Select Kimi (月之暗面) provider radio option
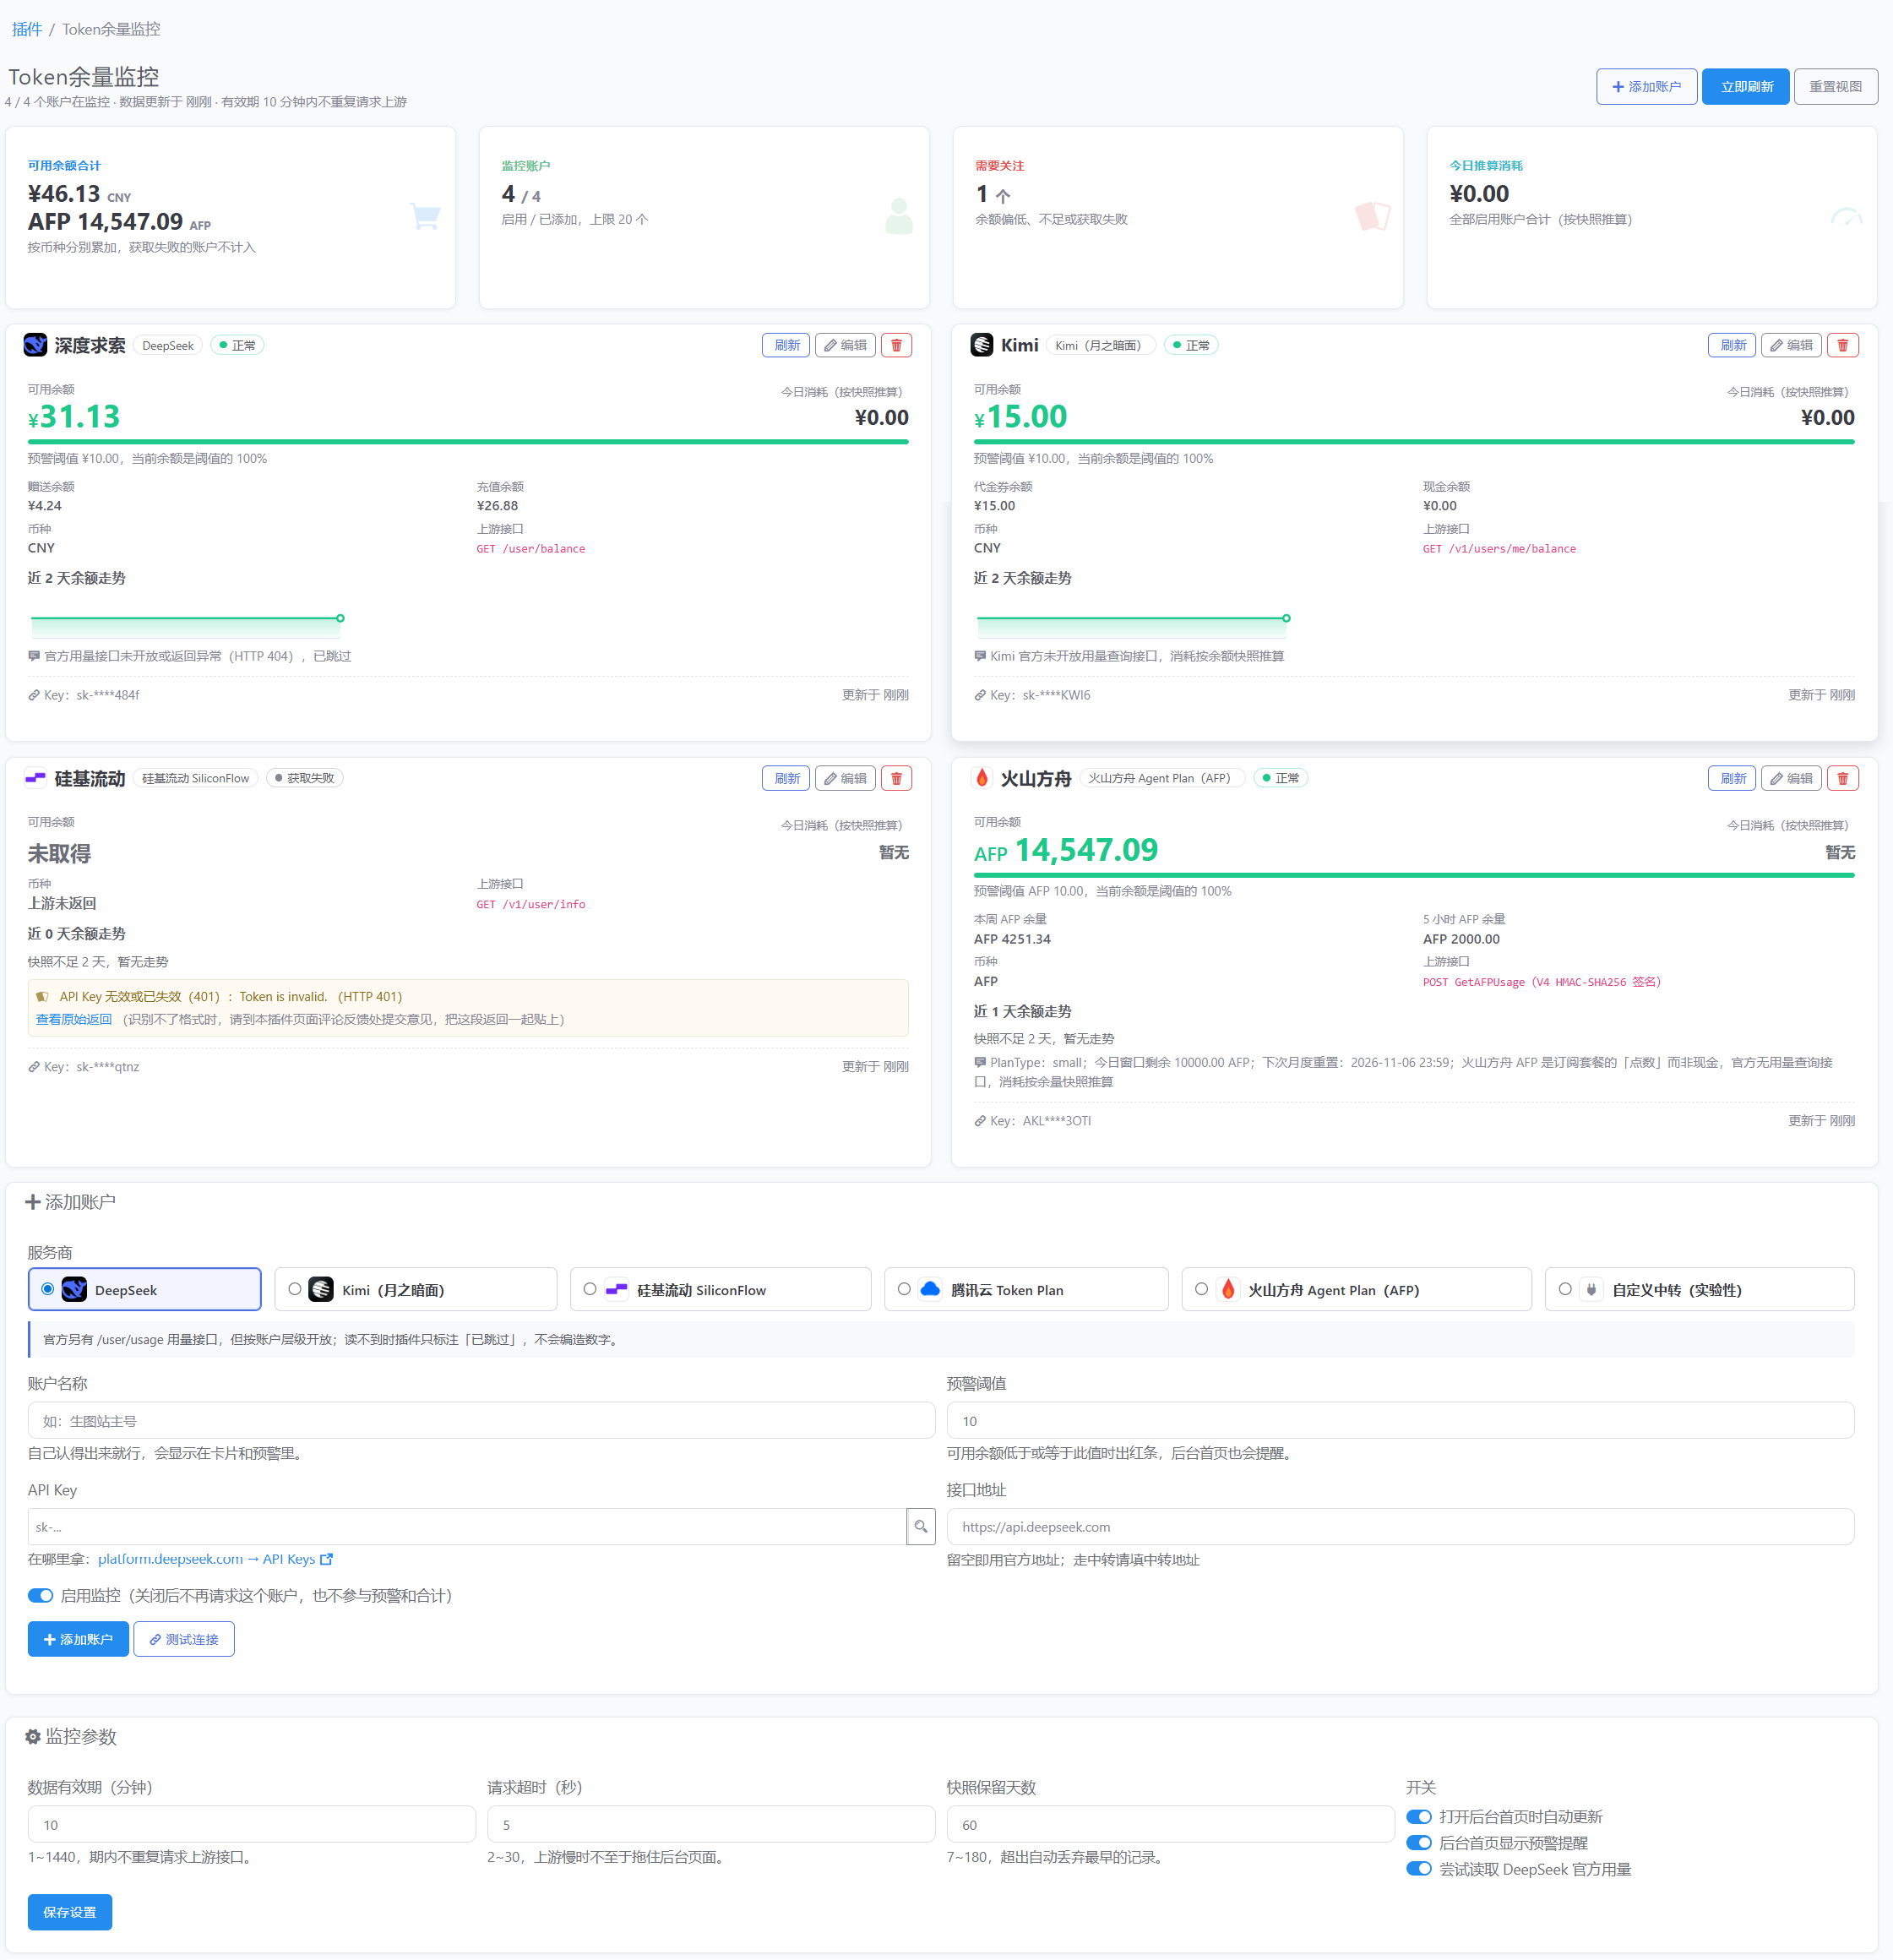This screenshot has width=1893, height=1960. pos(416,1289)
